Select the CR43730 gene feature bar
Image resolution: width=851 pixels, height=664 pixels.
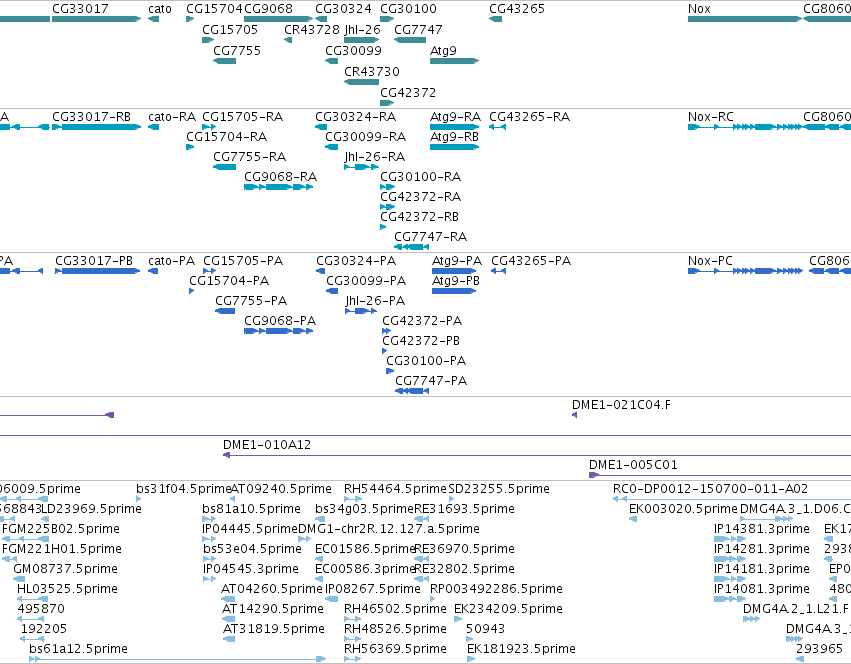361,82
